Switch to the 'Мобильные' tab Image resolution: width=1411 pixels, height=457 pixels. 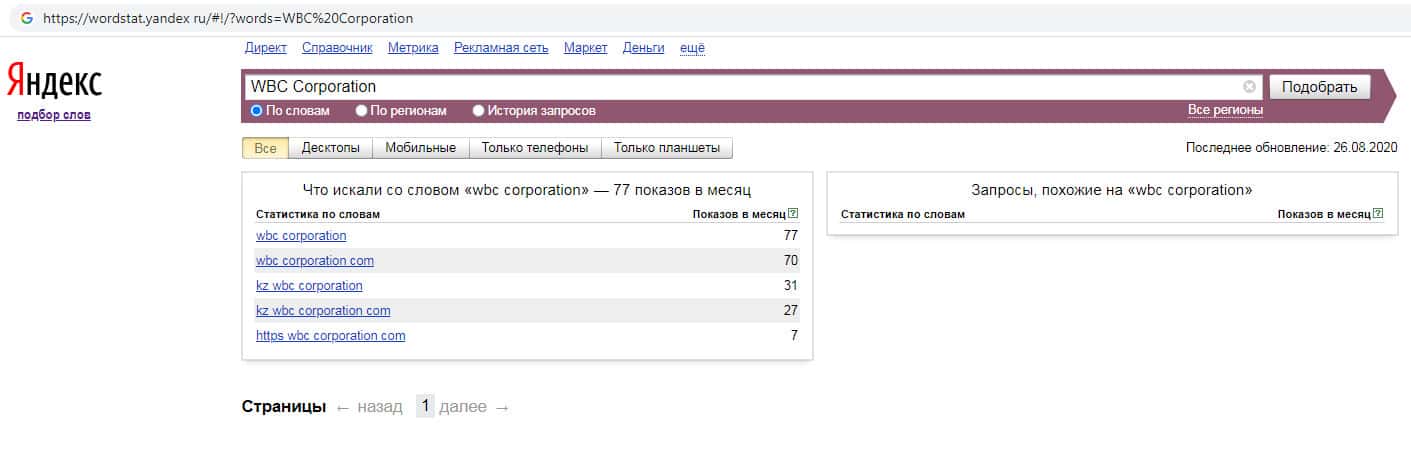(x=421, y=148)
